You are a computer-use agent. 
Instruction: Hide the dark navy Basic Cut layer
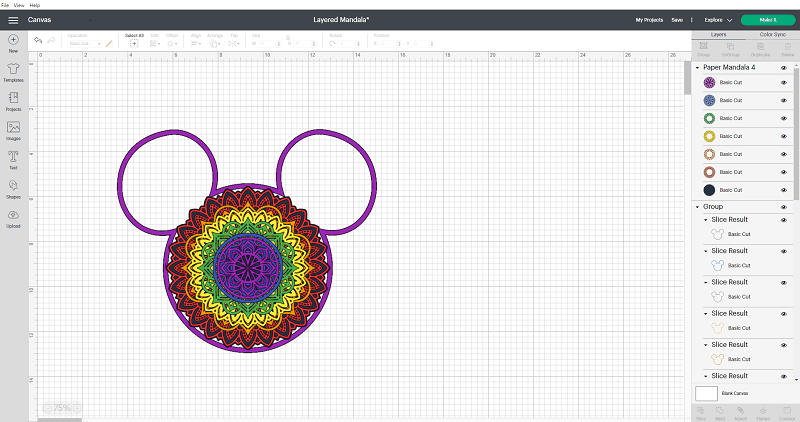click(x=784, y=190)
